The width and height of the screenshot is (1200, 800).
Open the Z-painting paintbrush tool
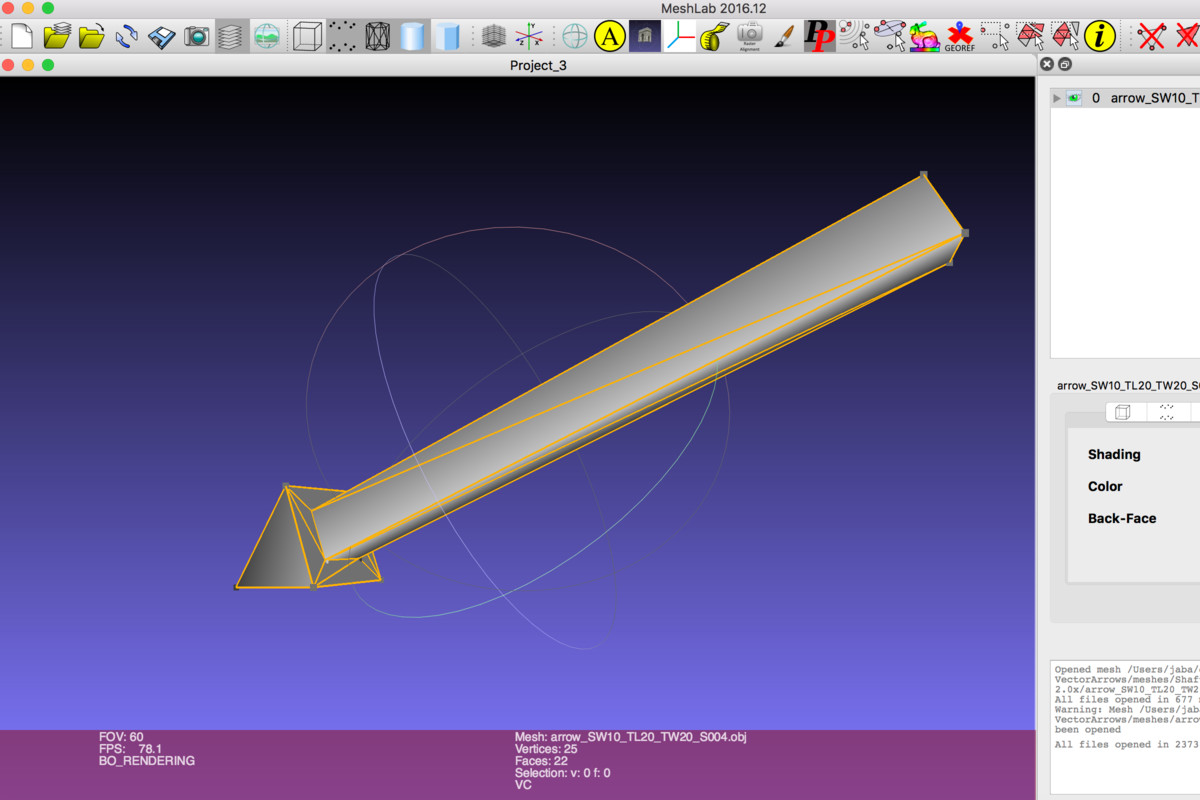point(785,36)
